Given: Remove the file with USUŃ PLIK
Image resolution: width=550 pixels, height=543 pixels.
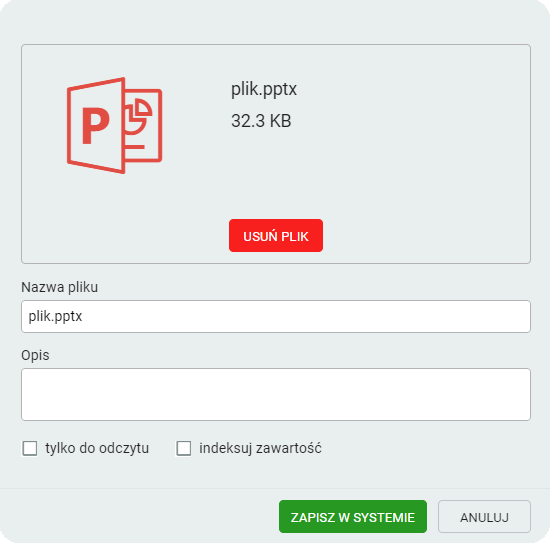Looking at the screenshot, I should click(x=276, y=236).
